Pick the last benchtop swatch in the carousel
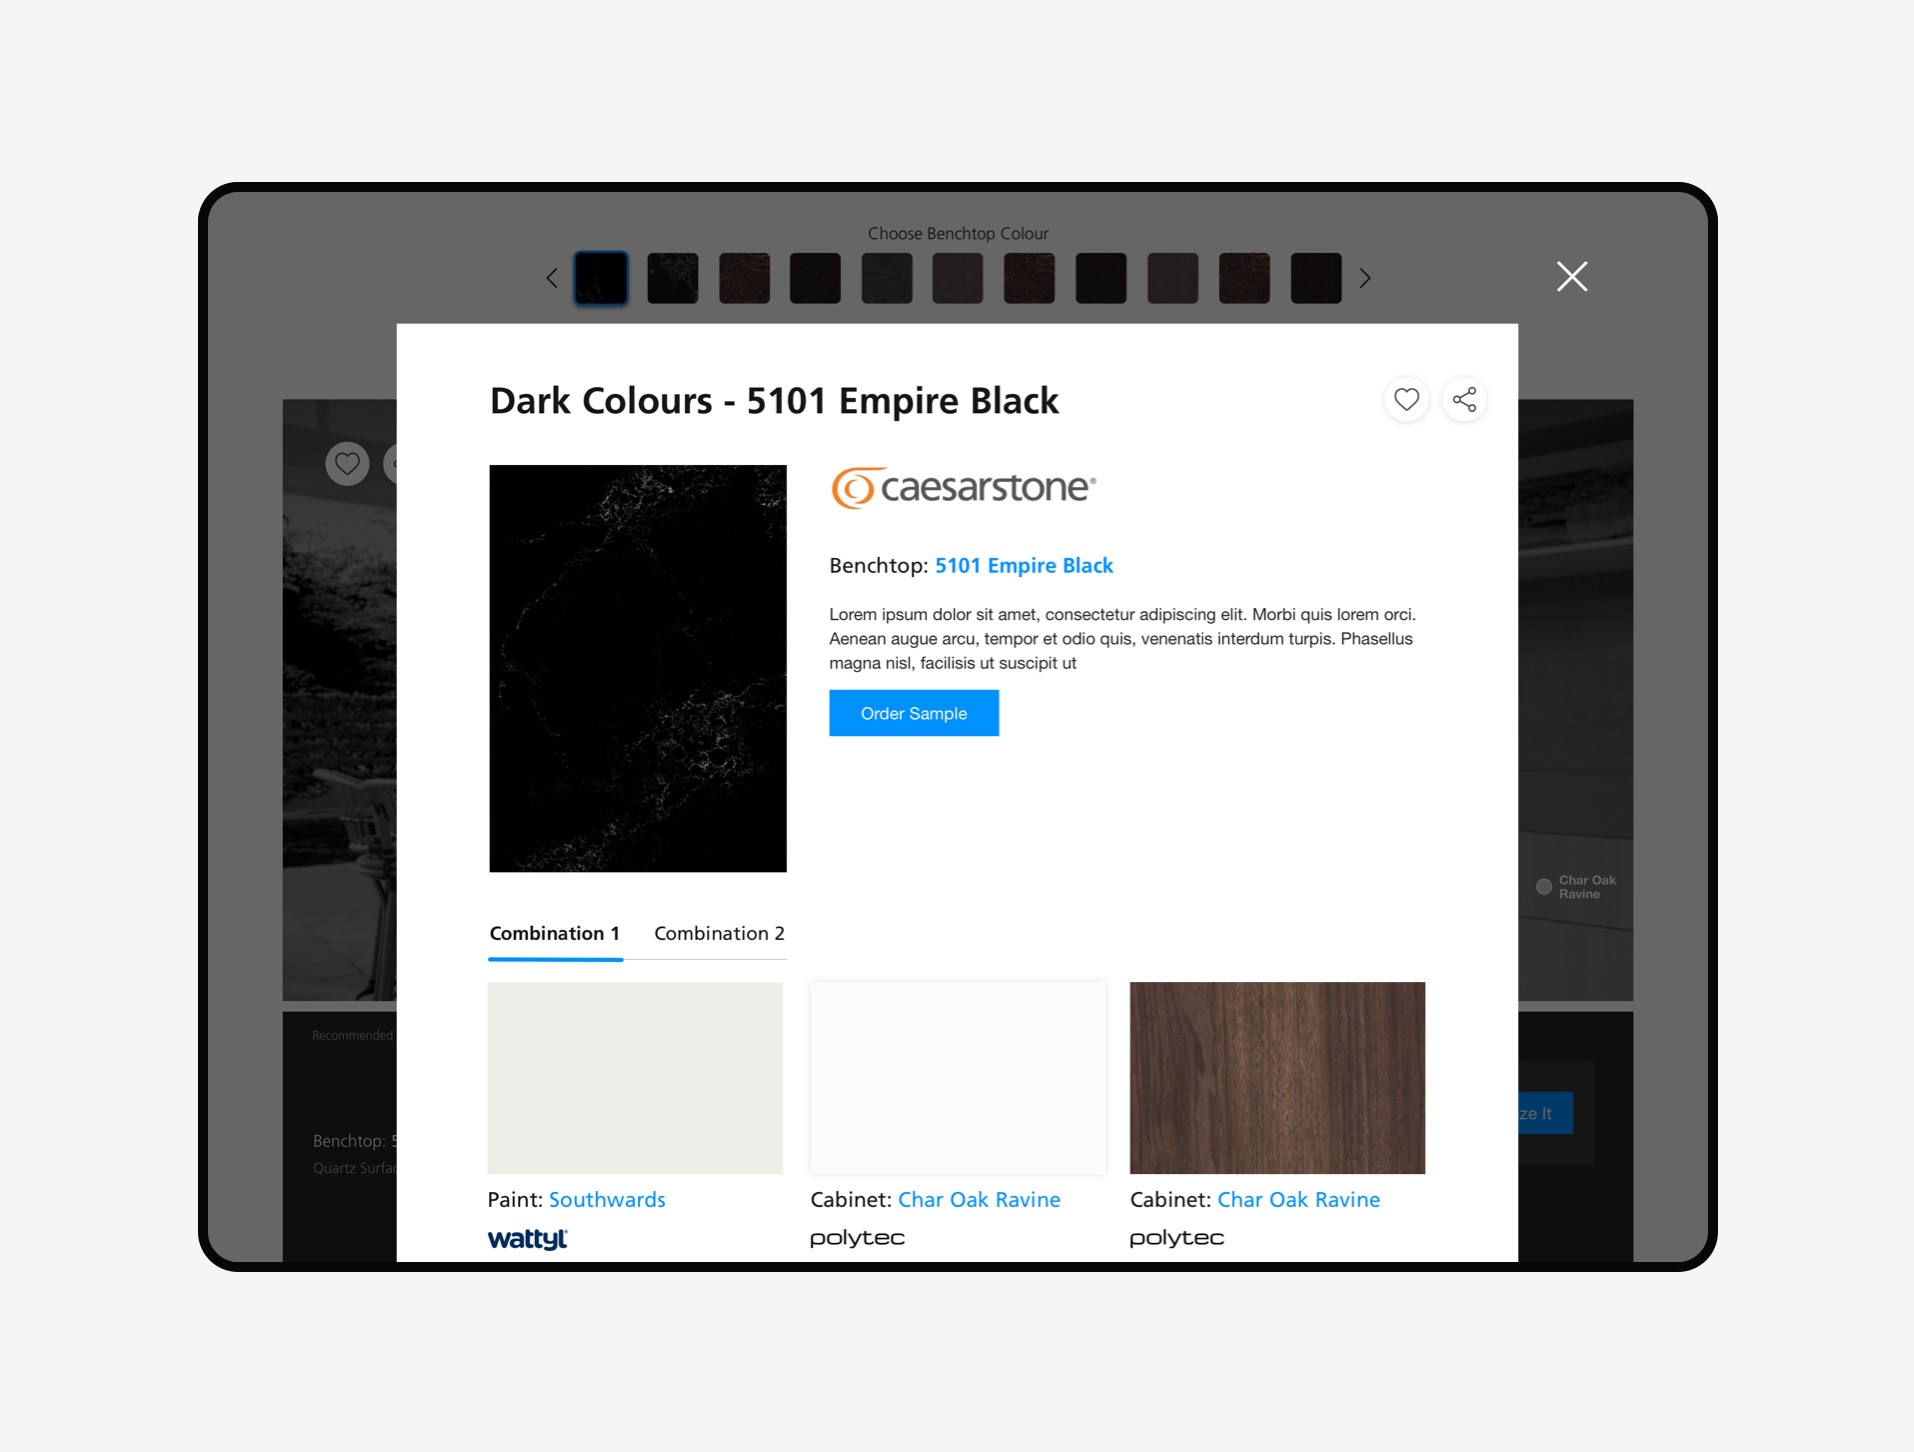 tap(1315, 278)
